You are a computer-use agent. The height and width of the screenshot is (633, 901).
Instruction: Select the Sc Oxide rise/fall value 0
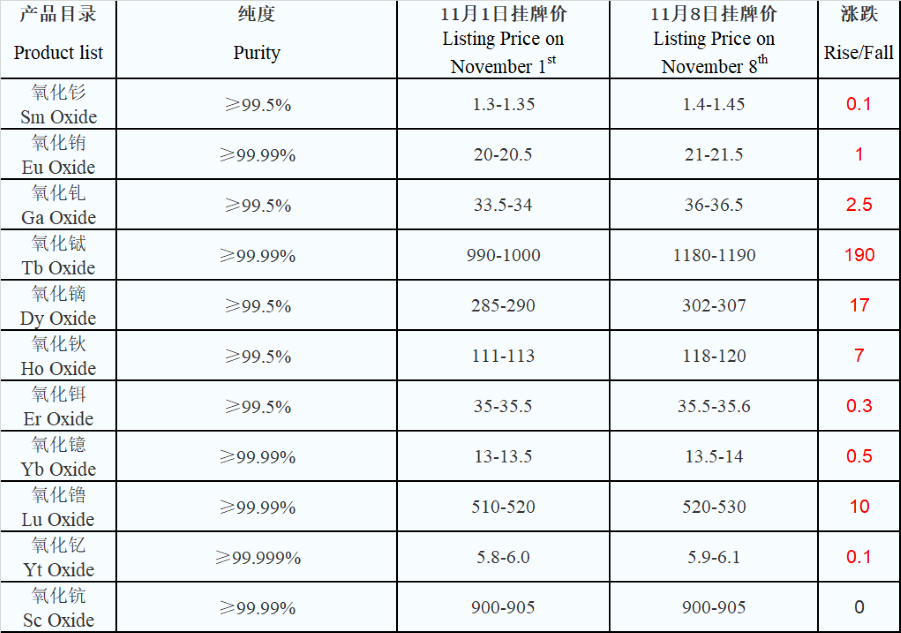pos(858,607)
